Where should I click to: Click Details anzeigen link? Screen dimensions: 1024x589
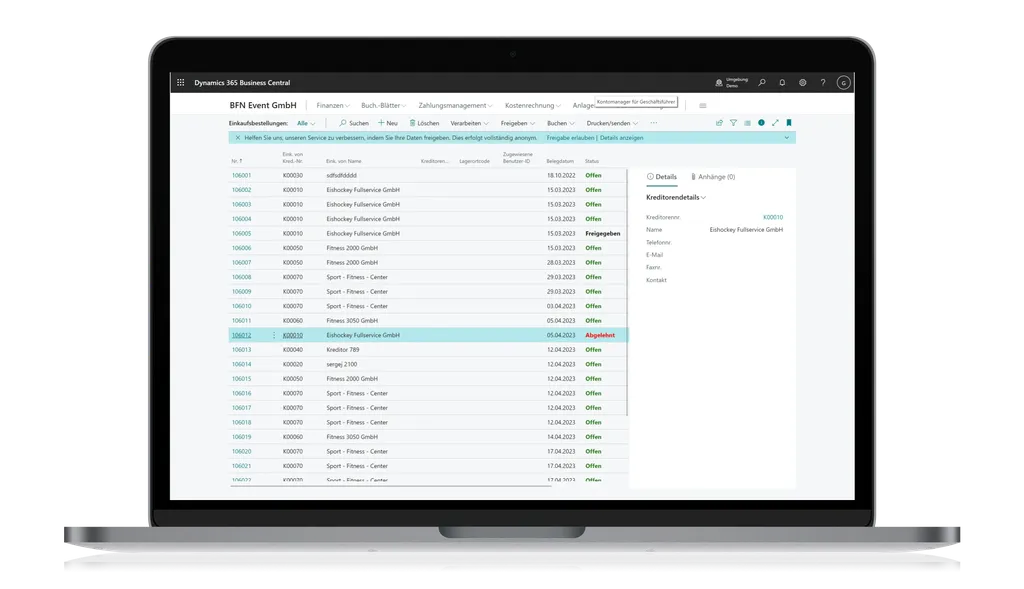621,138
